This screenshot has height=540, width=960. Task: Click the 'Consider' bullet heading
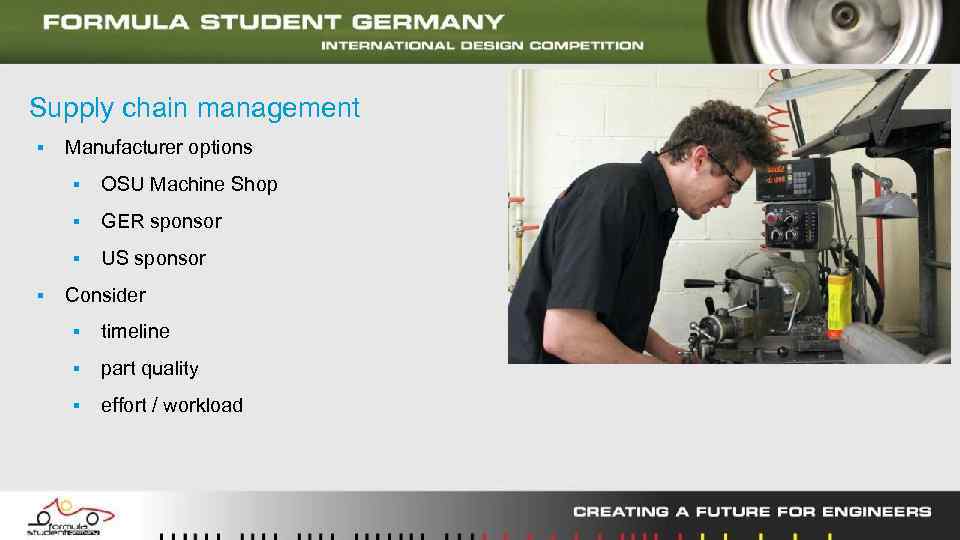(105, 295)
